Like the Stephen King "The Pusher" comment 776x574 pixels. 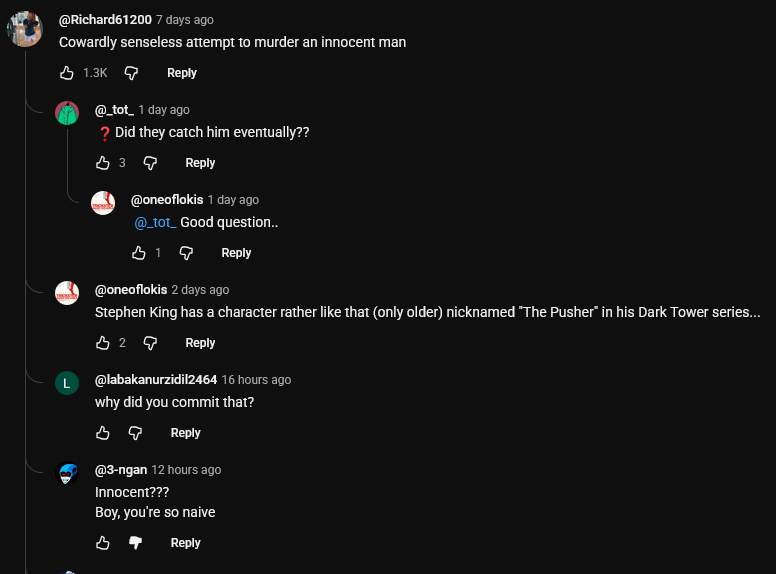pyautogui.click(x=103, y=343)
